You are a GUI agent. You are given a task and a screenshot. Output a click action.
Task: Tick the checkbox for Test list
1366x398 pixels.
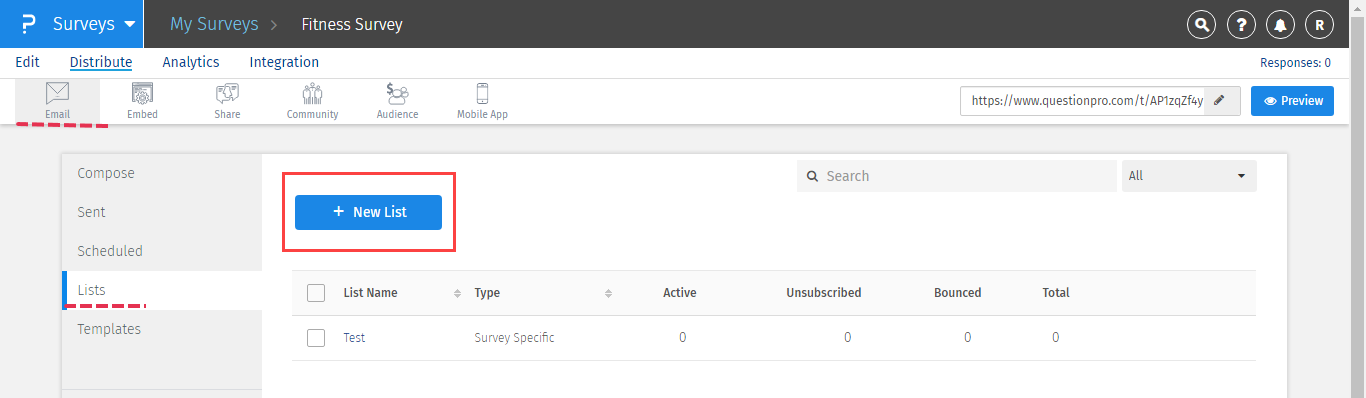pyautogui.click(x=316, y=338)
